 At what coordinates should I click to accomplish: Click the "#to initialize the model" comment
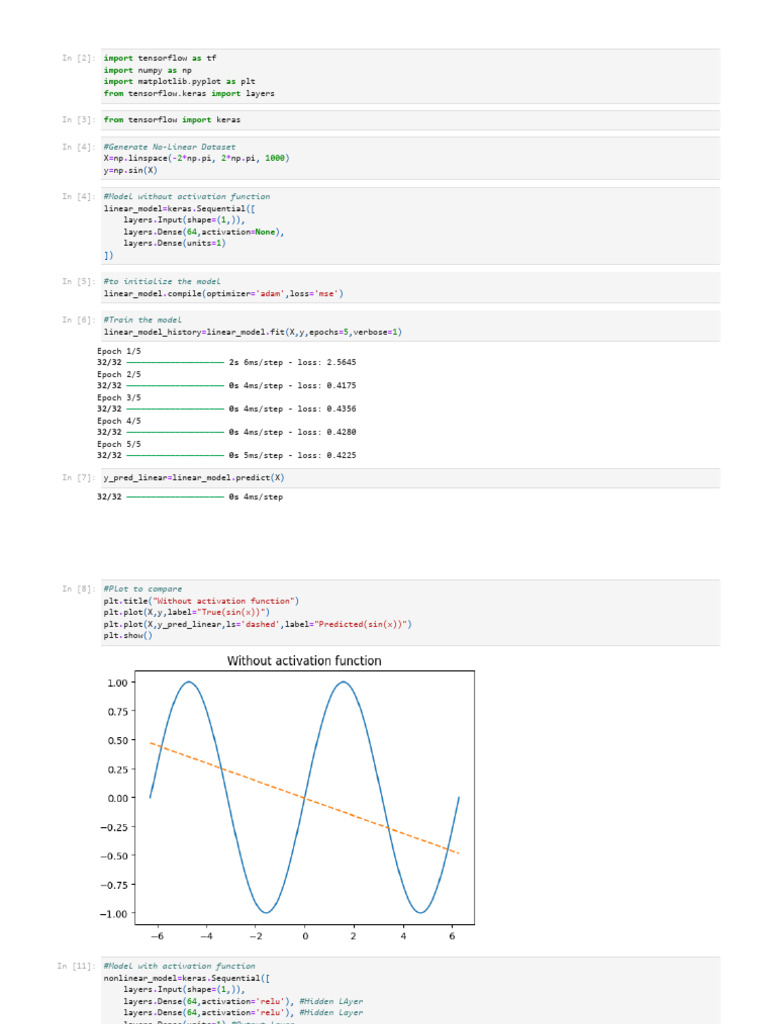click(x=162, y=281)
